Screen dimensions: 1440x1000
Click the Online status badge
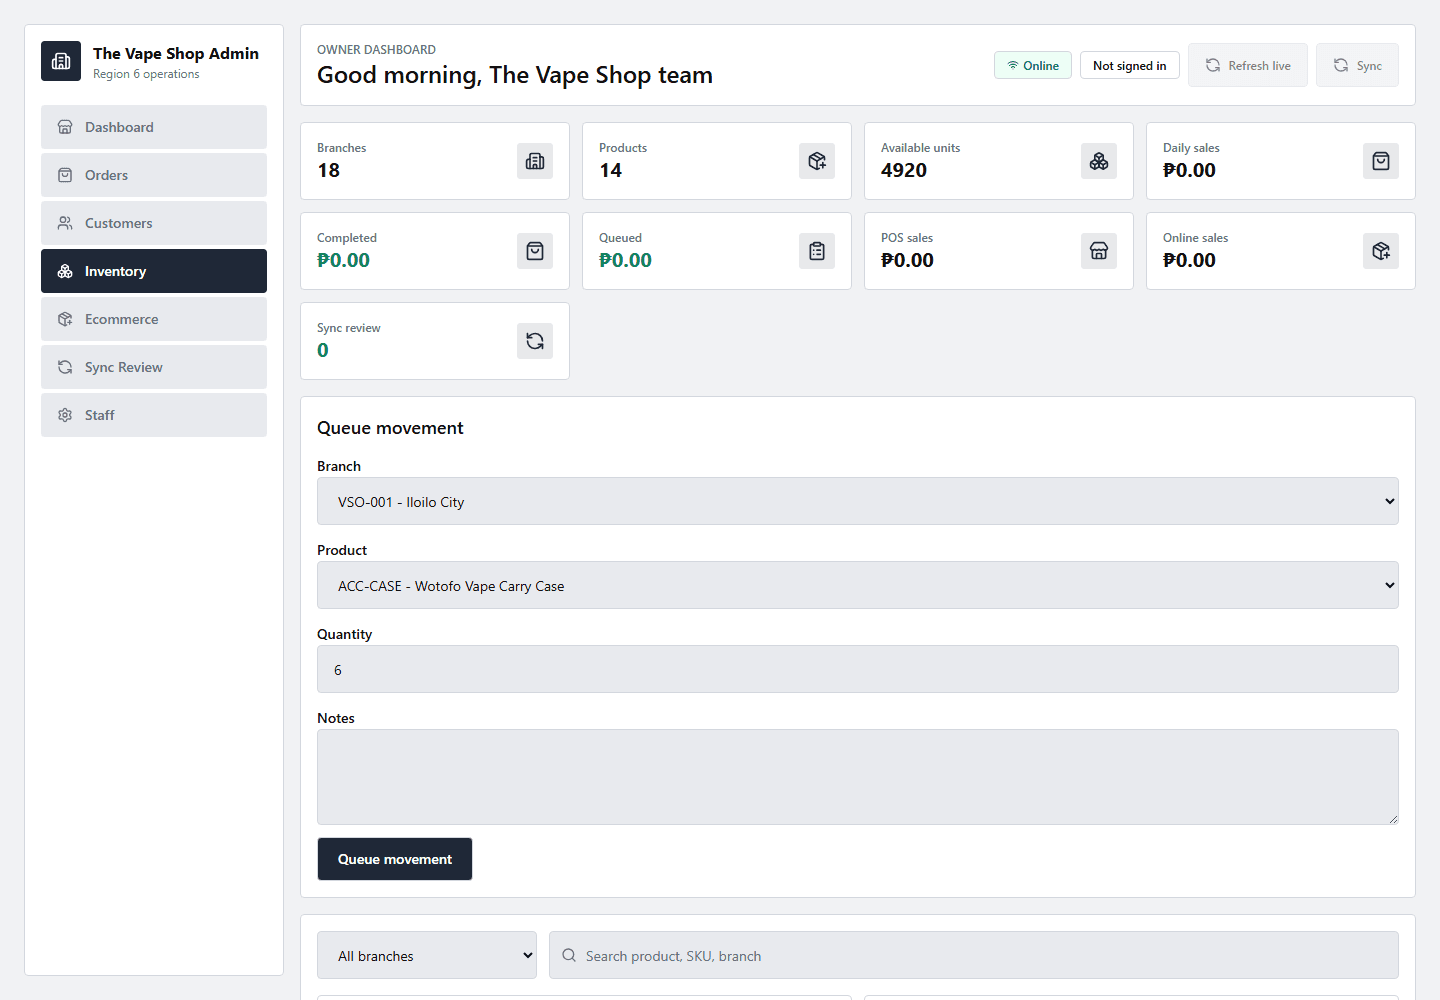click(x=1033, y=65)
